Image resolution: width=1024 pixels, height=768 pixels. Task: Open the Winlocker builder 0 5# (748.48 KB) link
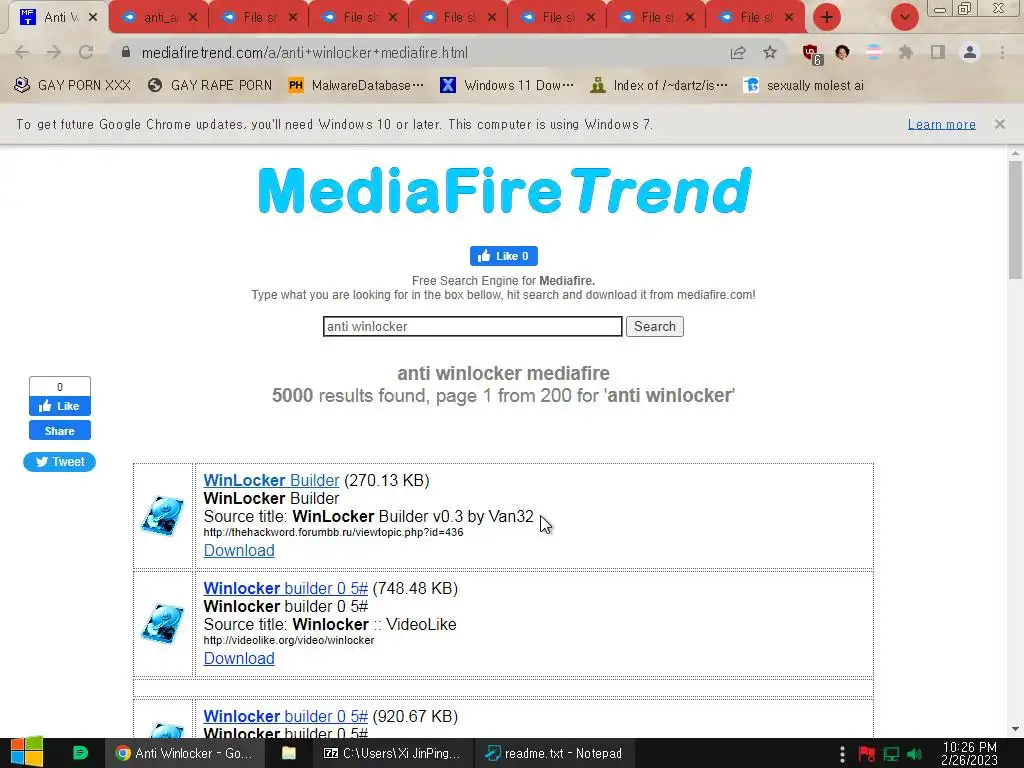pos(285,588)
